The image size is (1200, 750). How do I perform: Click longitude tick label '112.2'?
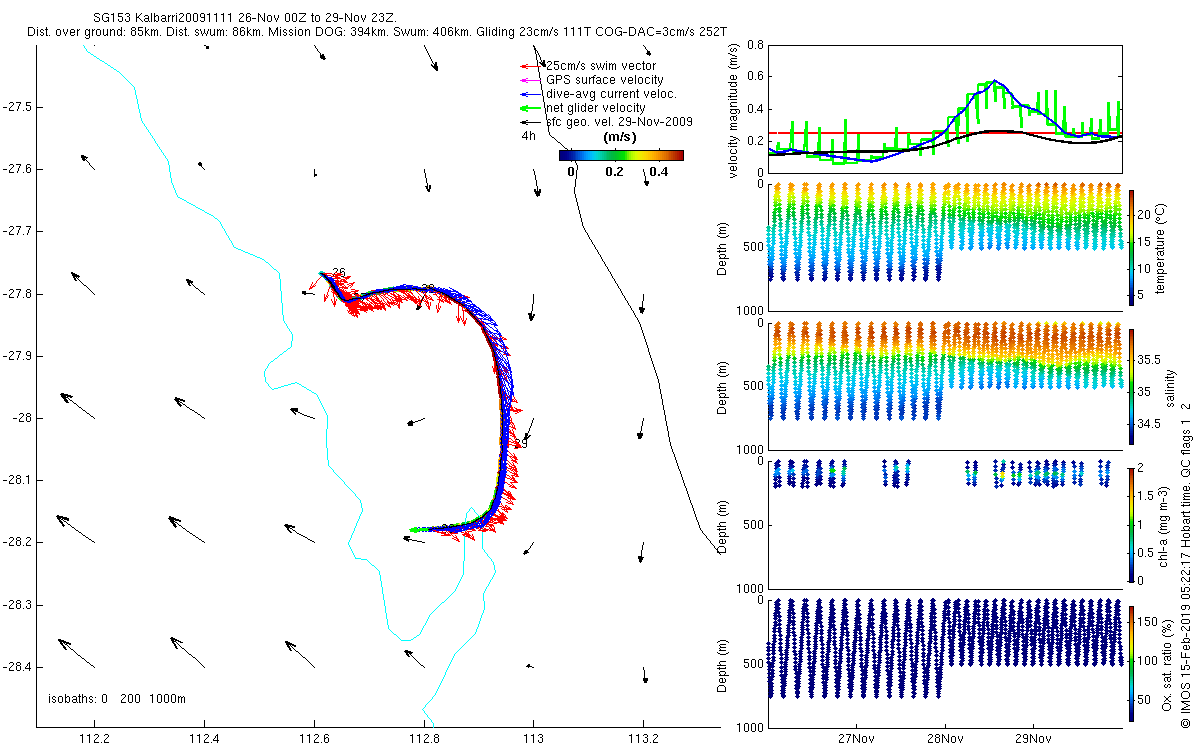94,740
